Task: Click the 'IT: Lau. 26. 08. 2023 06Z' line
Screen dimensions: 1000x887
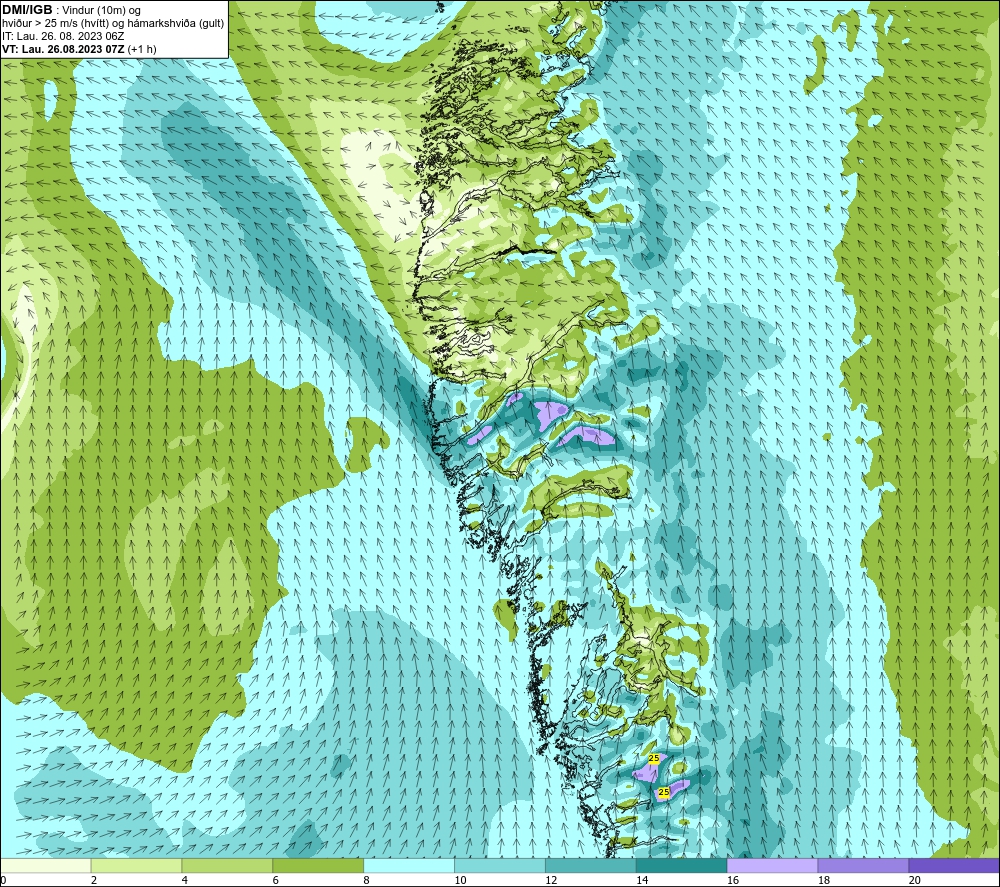Action: tap(63, 36)
